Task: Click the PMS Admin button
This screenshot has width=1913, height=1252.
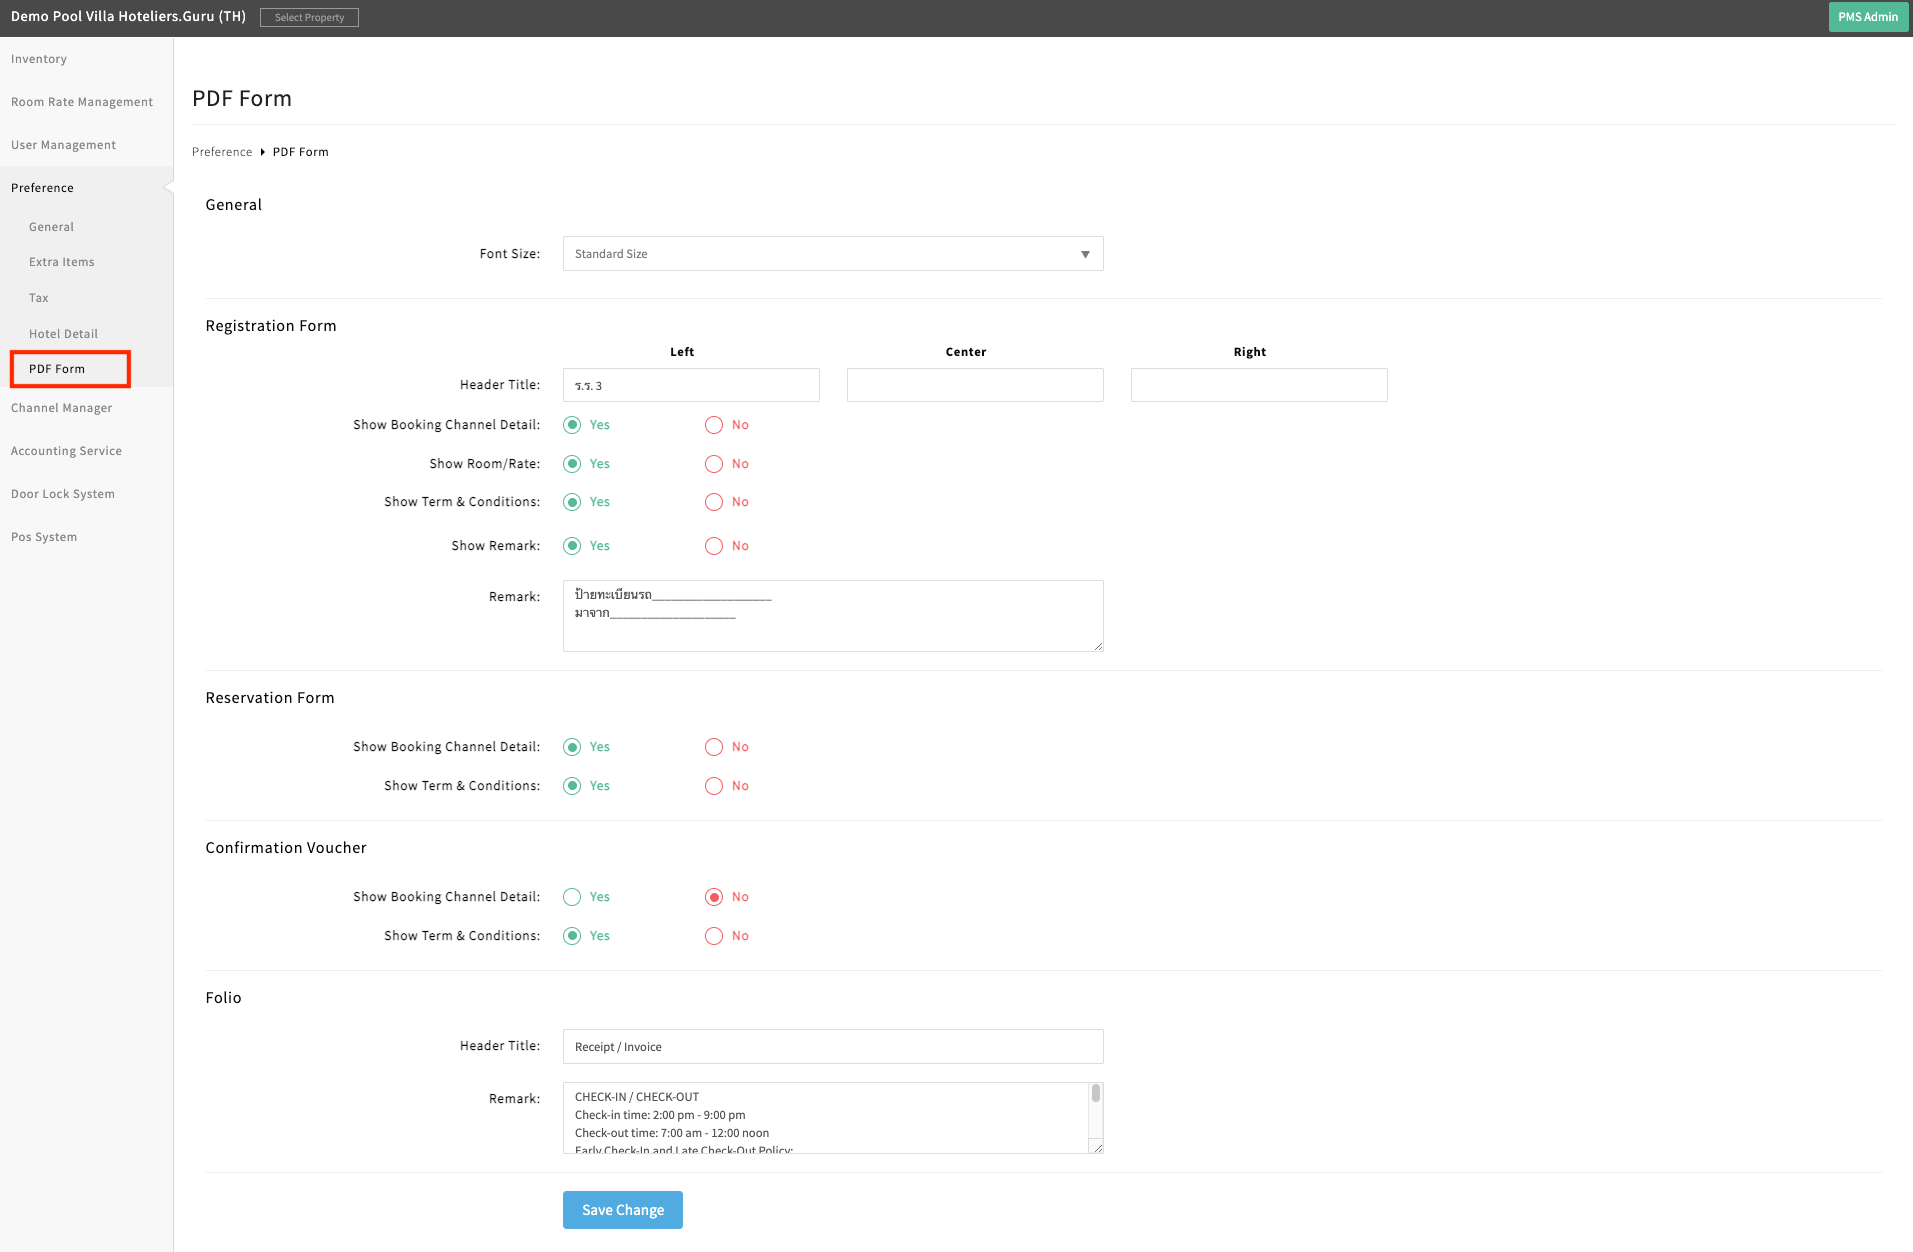Action: click(1867, 17)
